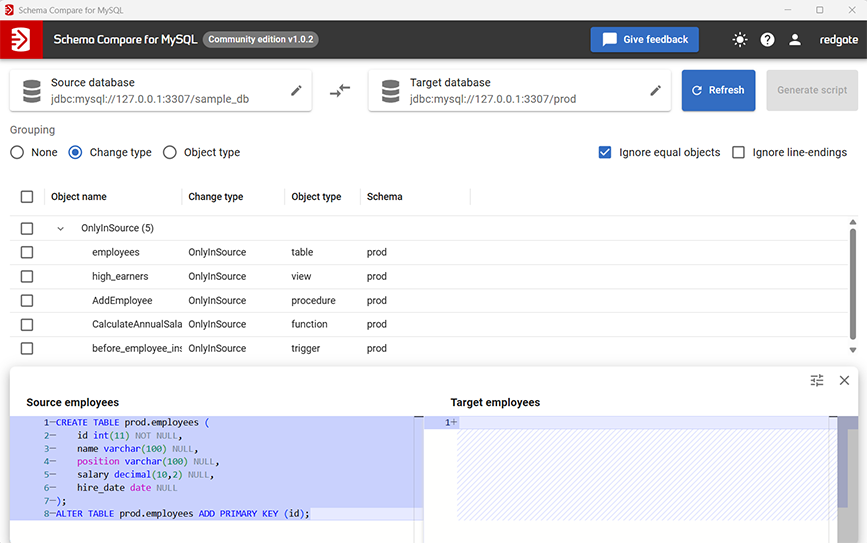Edit the source database connection pencil
This screenshot has height=543, width=867.
click(x=296, y=91)
